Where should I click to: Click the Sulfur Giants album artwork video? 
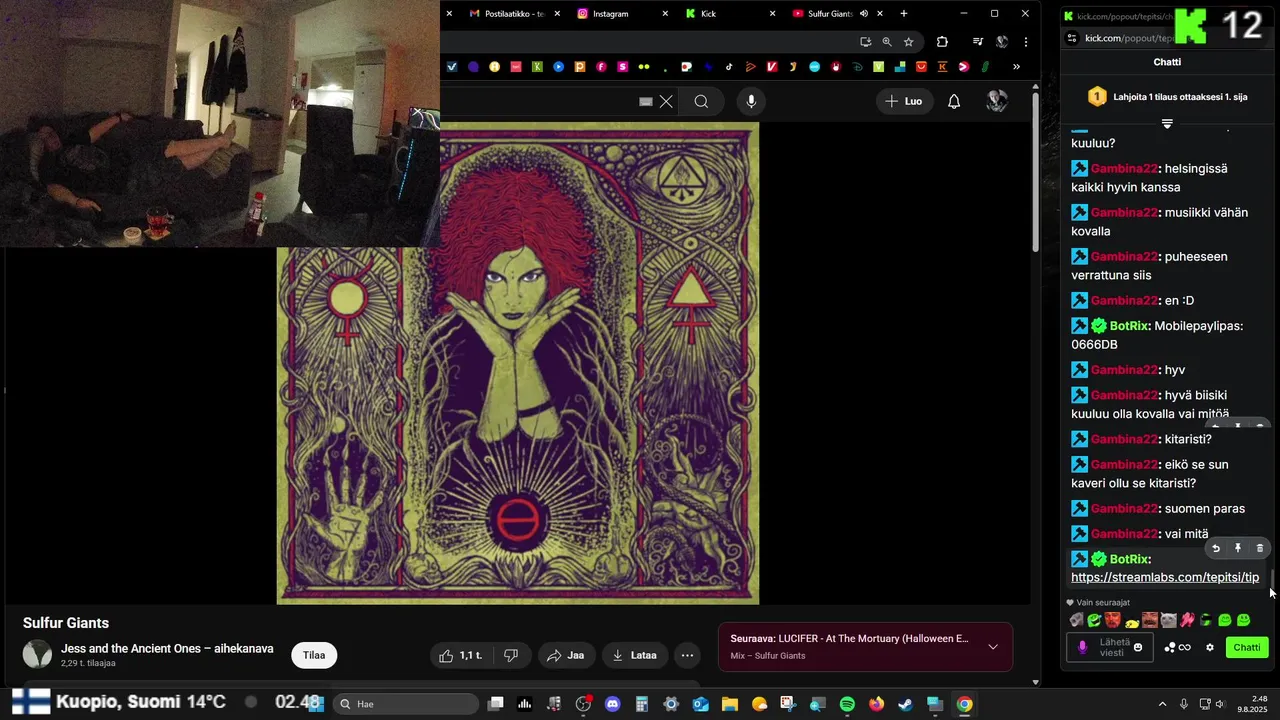tap(518, 363)
